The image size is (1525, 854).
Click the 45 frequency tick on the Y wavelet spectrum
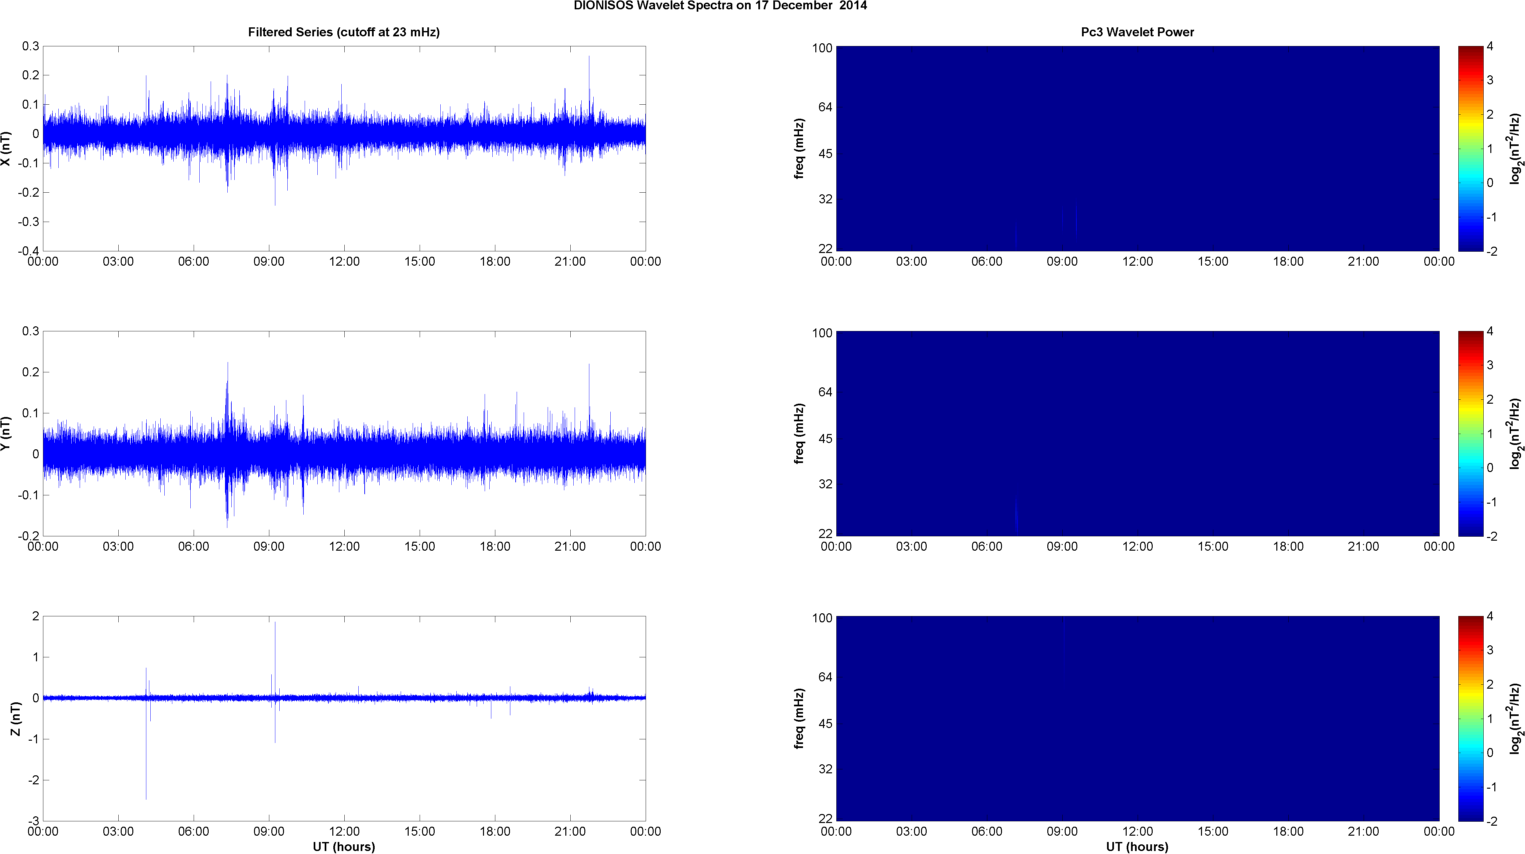coord(826,439)
